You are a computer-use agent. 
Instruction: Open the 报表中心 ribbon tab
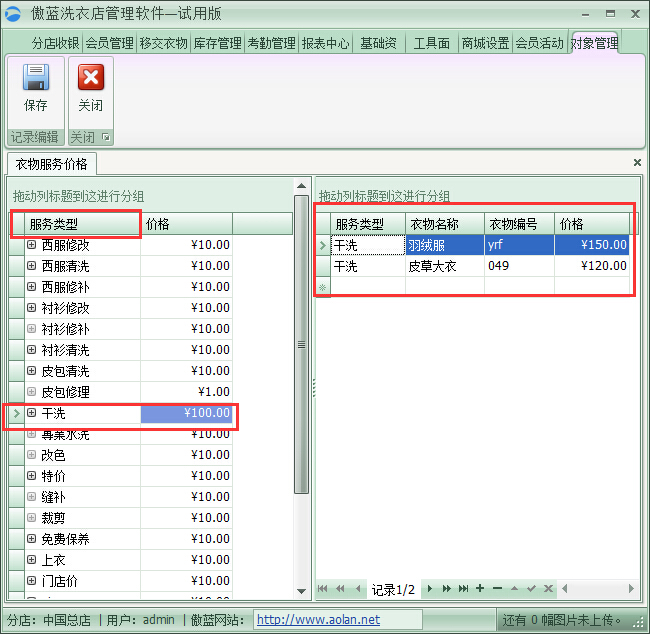coord(325,43)
